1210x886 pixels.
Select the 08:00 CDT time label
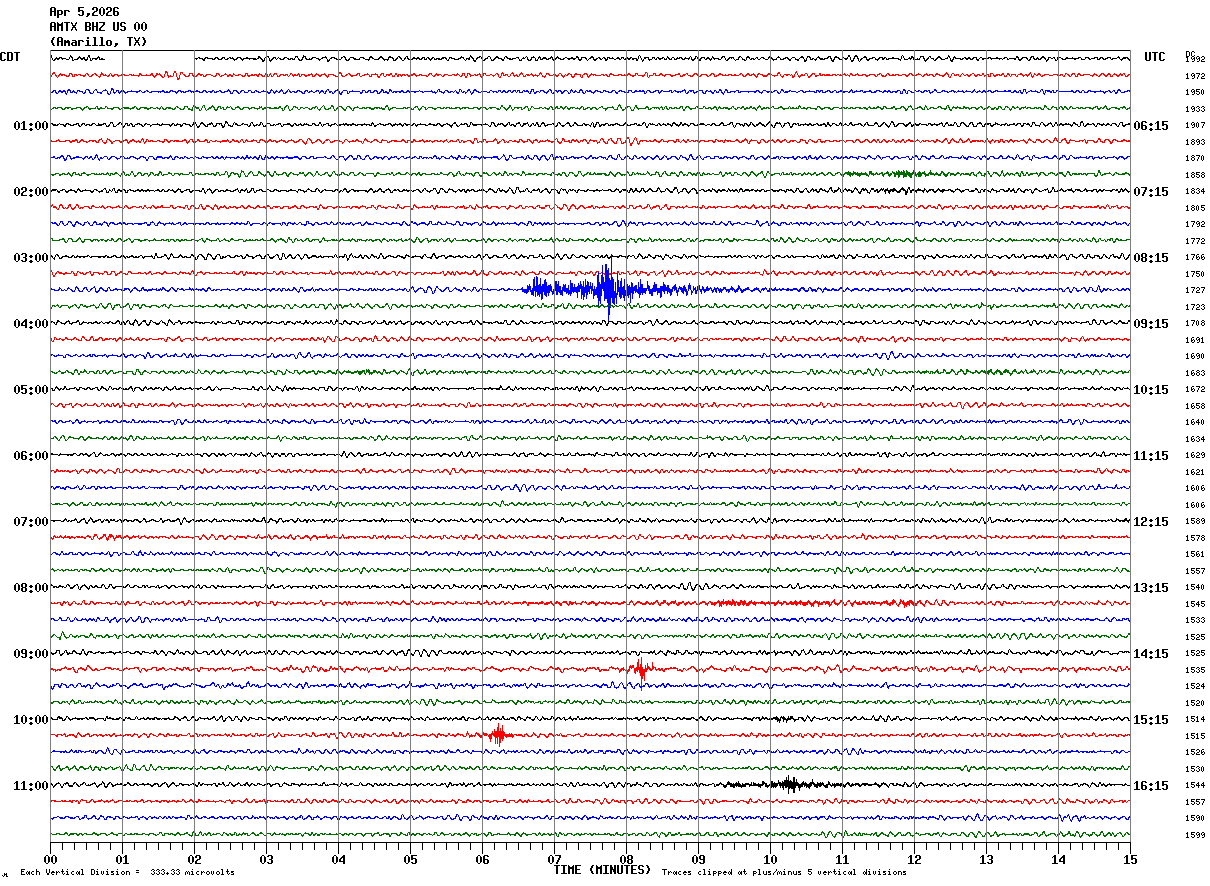tap(31, 588)
